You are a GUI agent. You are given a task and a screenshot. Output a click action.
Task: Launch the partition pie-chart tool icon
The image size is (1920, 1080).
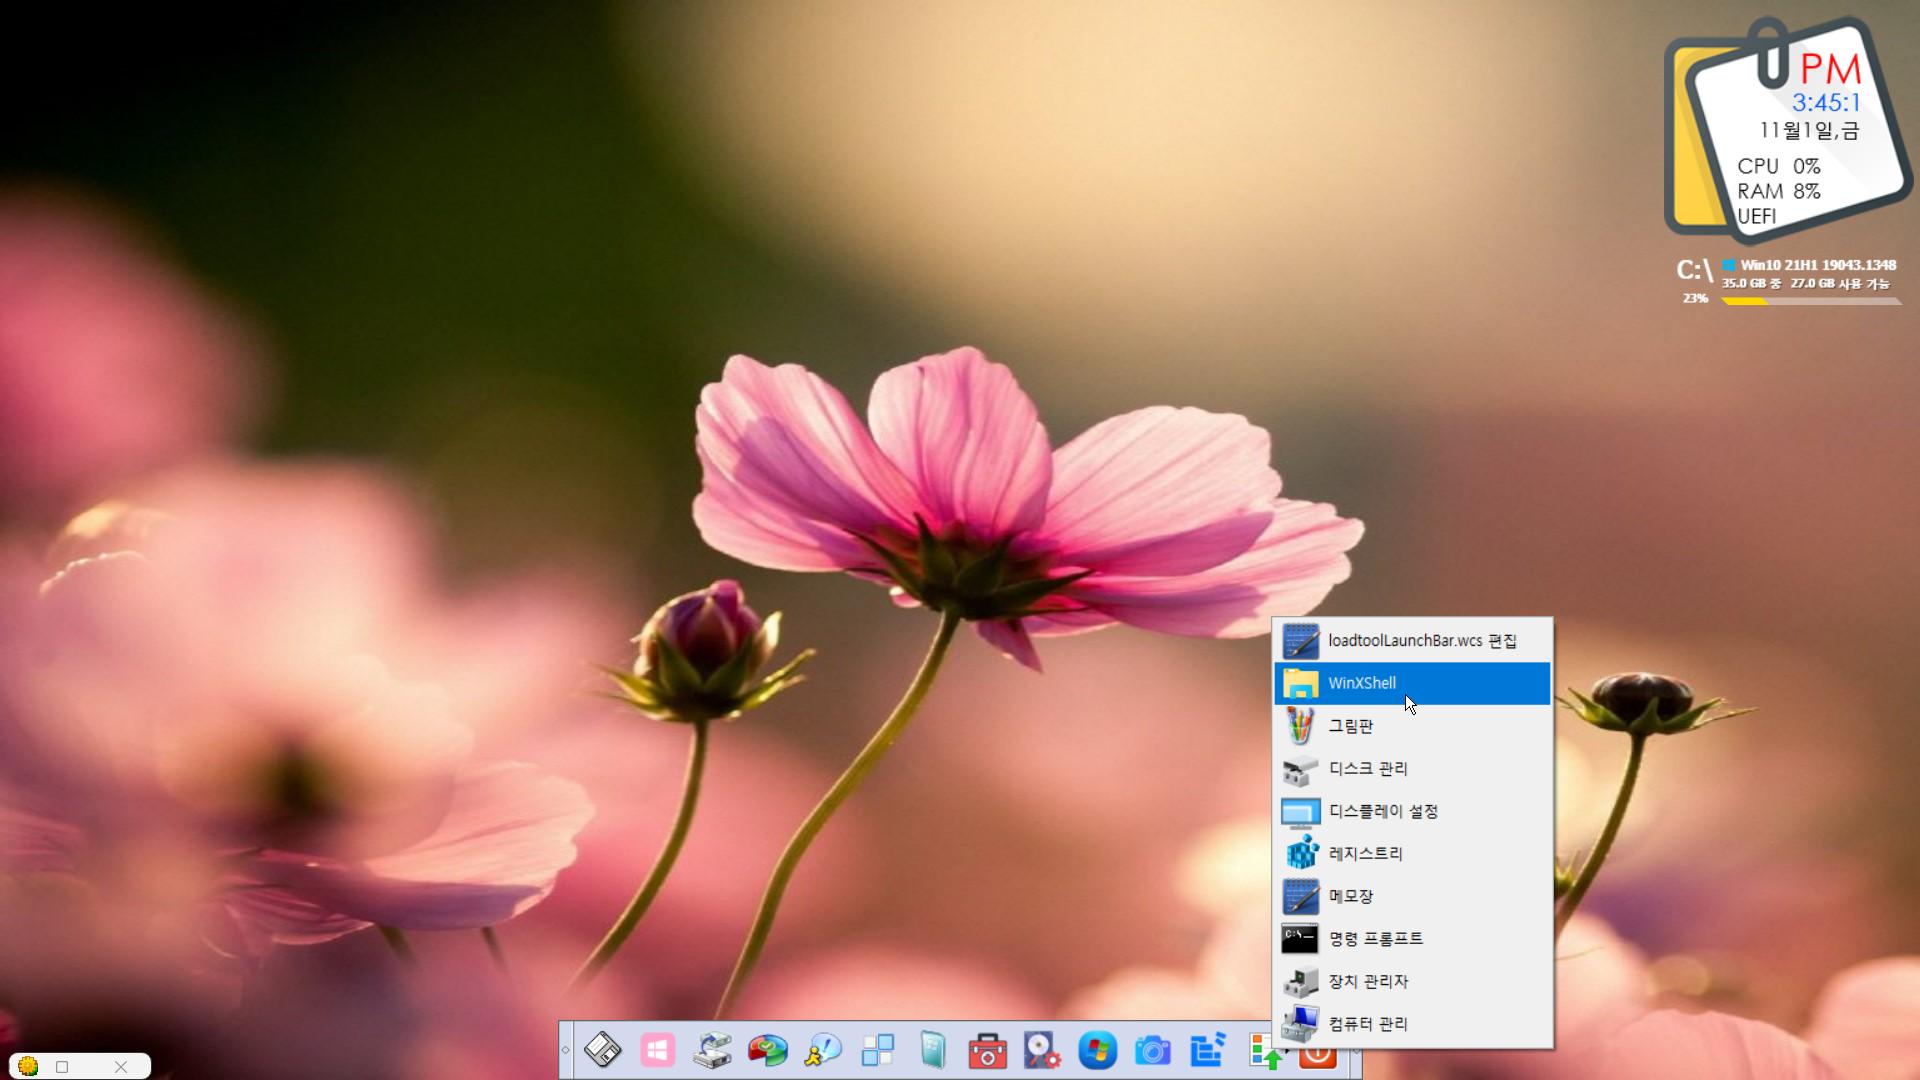click(768, 1050)
